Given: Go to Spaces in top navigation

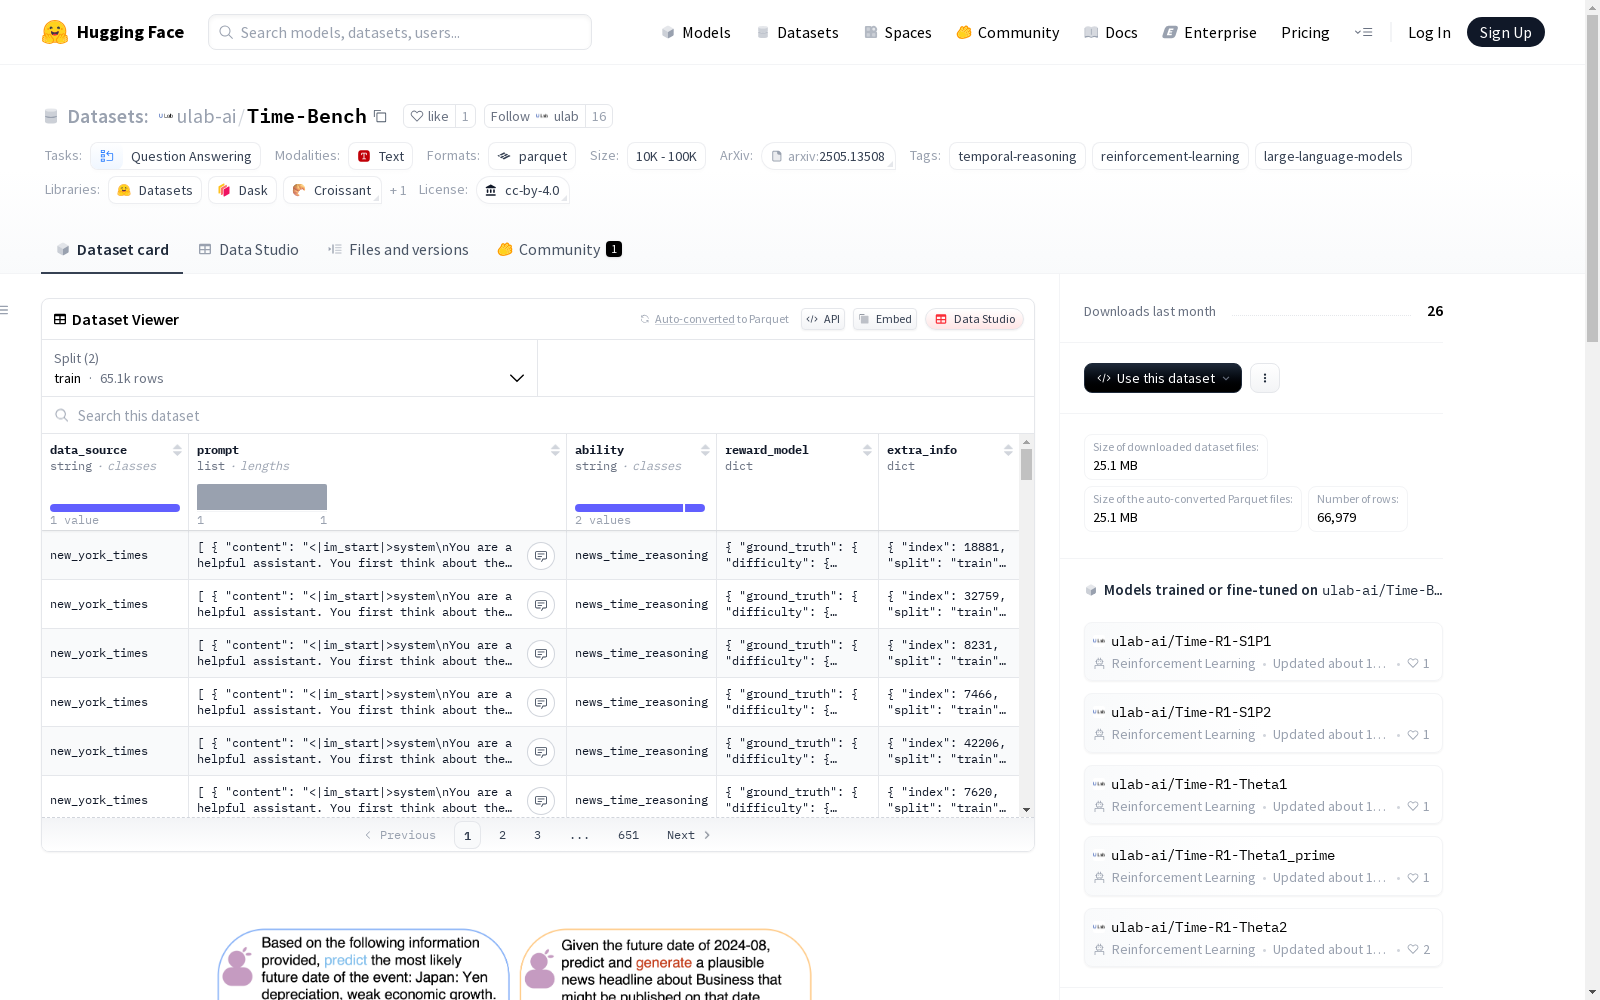Looking at the screenshot, I should point(898,32).
